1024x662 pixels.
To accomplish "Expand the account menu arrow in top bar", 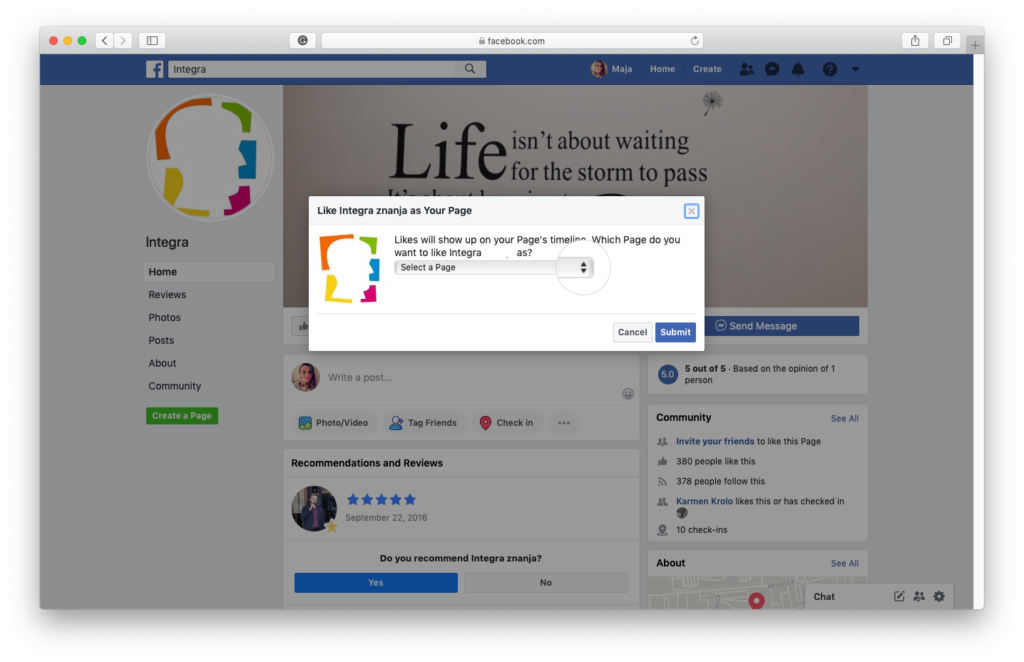I will click(855, 69).
